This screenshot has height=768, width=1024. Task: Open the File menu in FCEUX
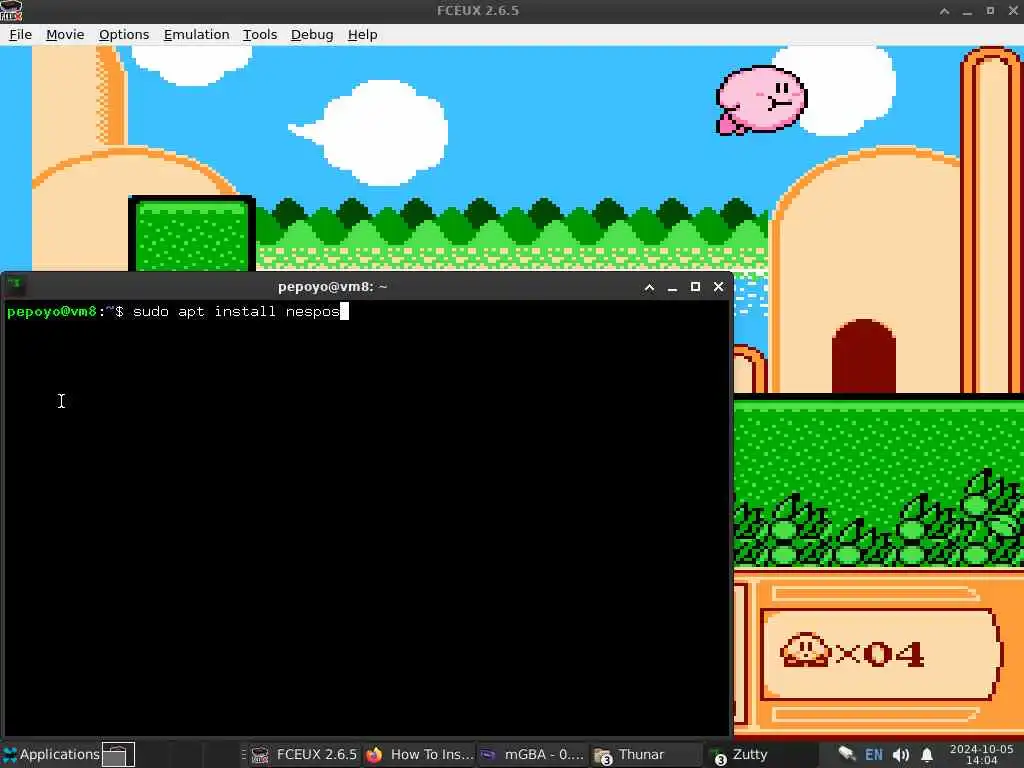pyautogui.click(x=20, y=35)
